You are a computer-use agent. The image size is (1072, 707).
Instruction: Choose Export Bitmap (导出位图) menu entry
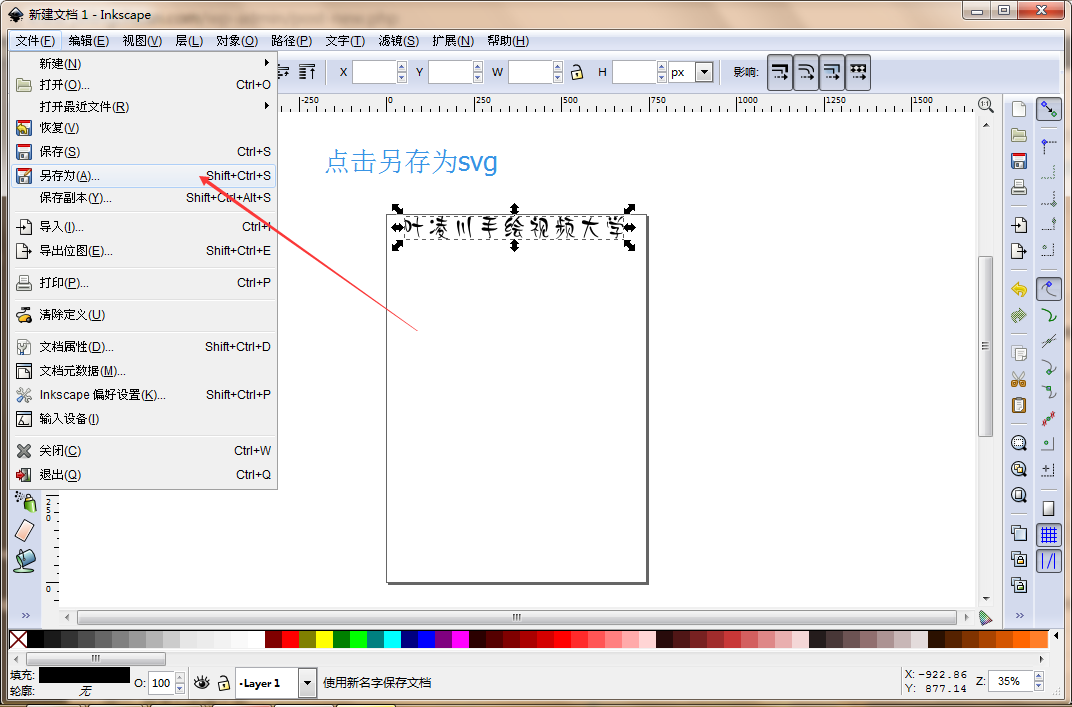(76, 251)
